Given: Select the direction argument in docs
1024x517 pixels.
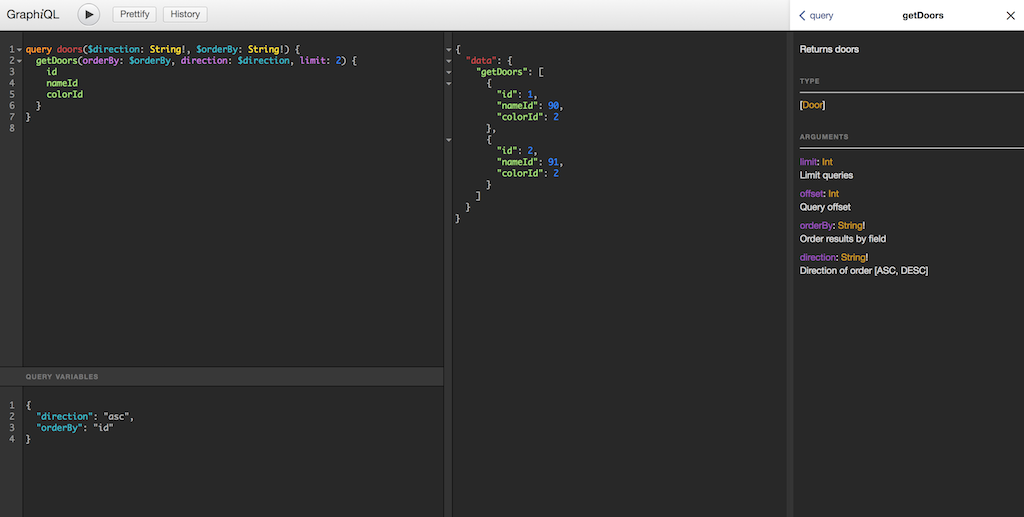Looking at the screenshot, I should coord(818,258).
